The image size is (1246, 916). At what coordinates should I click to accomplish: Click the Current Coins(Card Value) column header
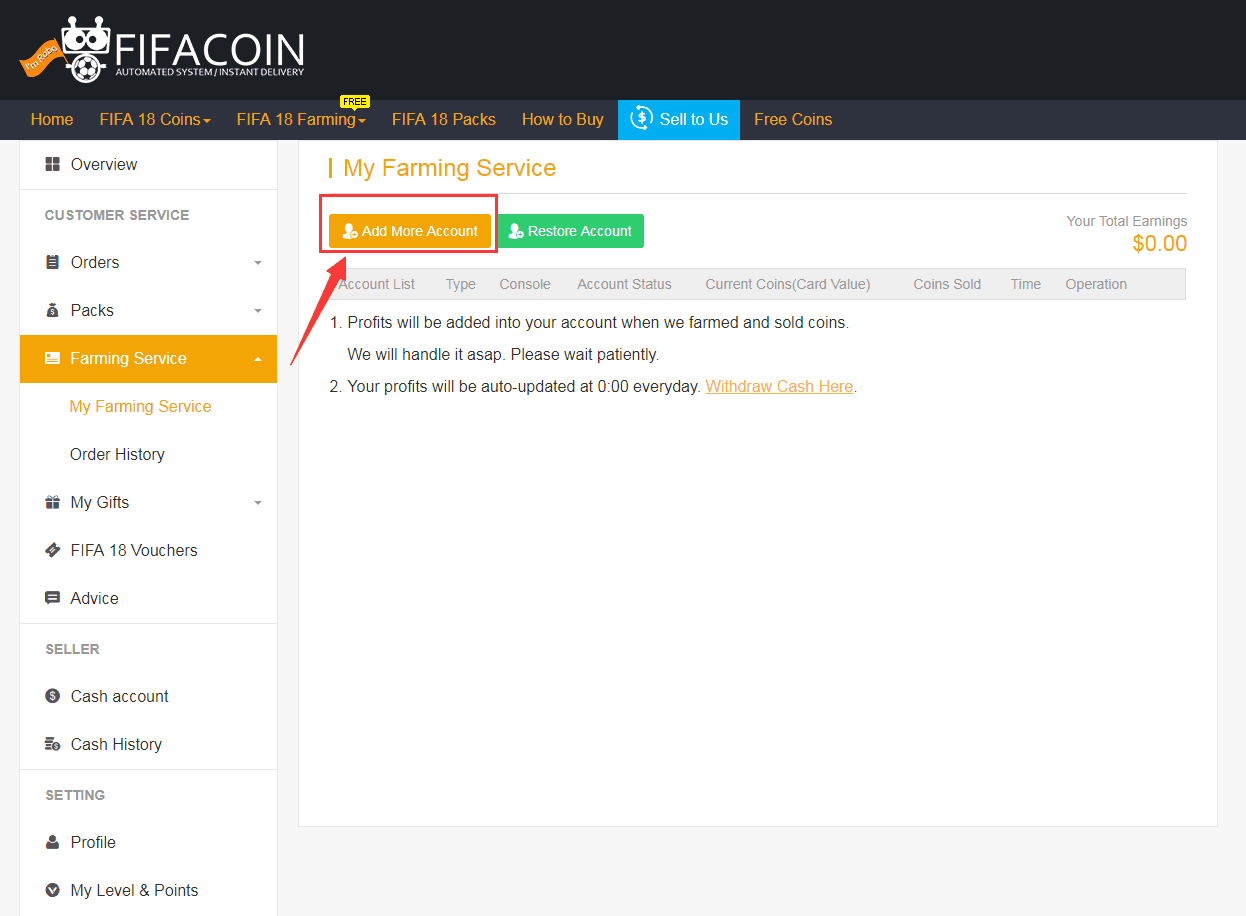coord(788,284)
